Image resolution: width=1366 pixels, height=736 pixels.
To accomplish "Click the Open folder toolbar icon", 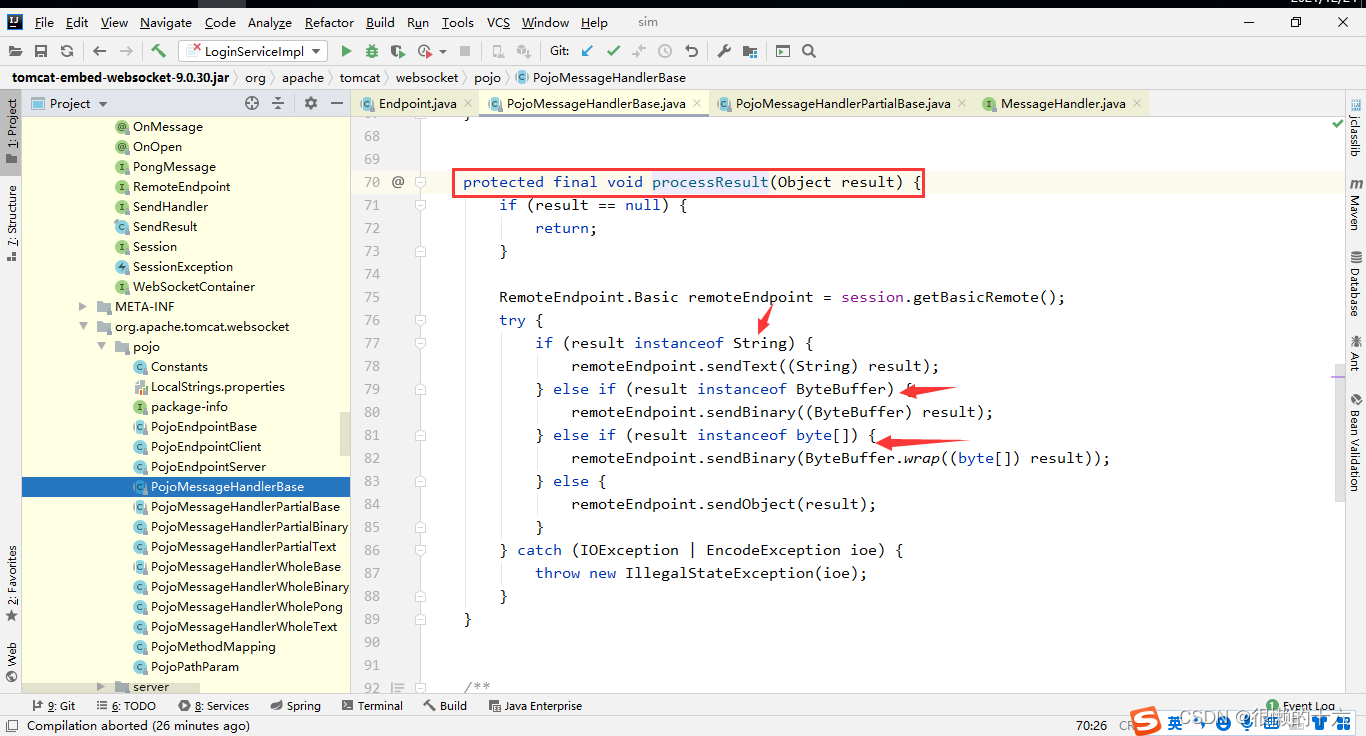I will point(15,51).
